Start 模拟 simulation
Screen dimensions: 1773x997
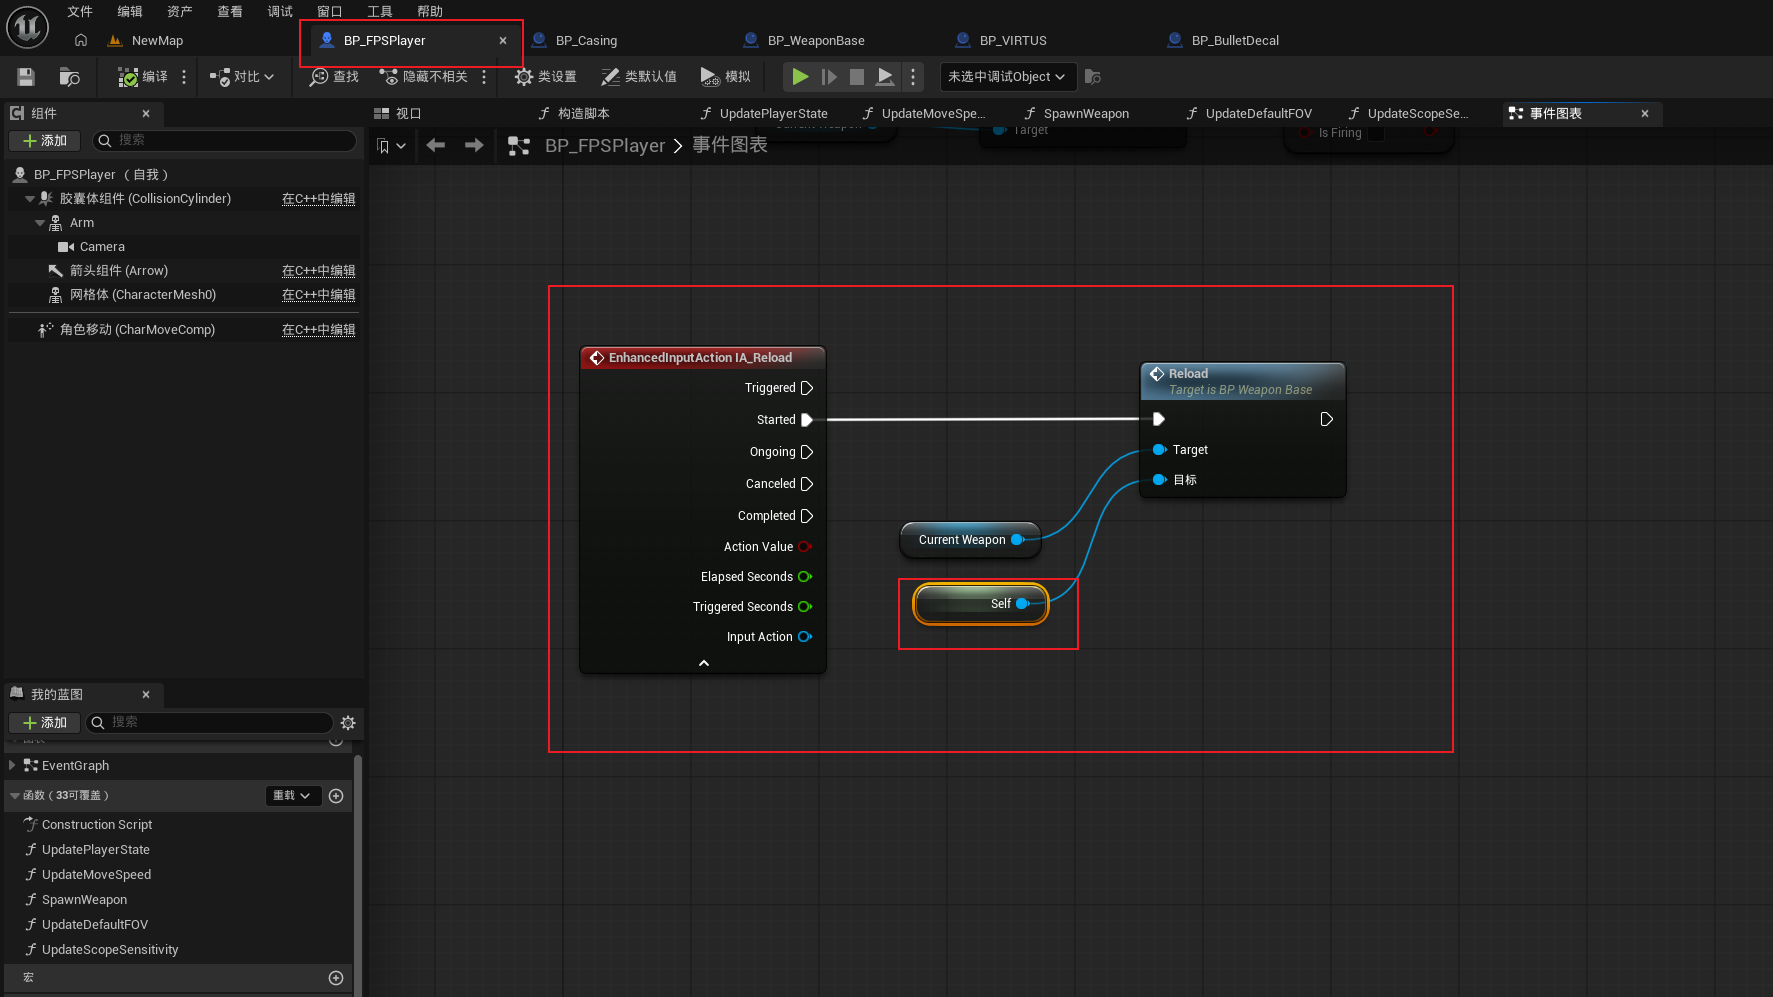(726, 77)
